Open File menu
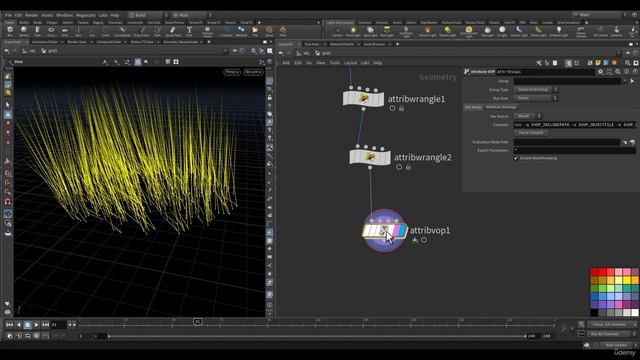640x360 pixels. click(x=8, y=15)
